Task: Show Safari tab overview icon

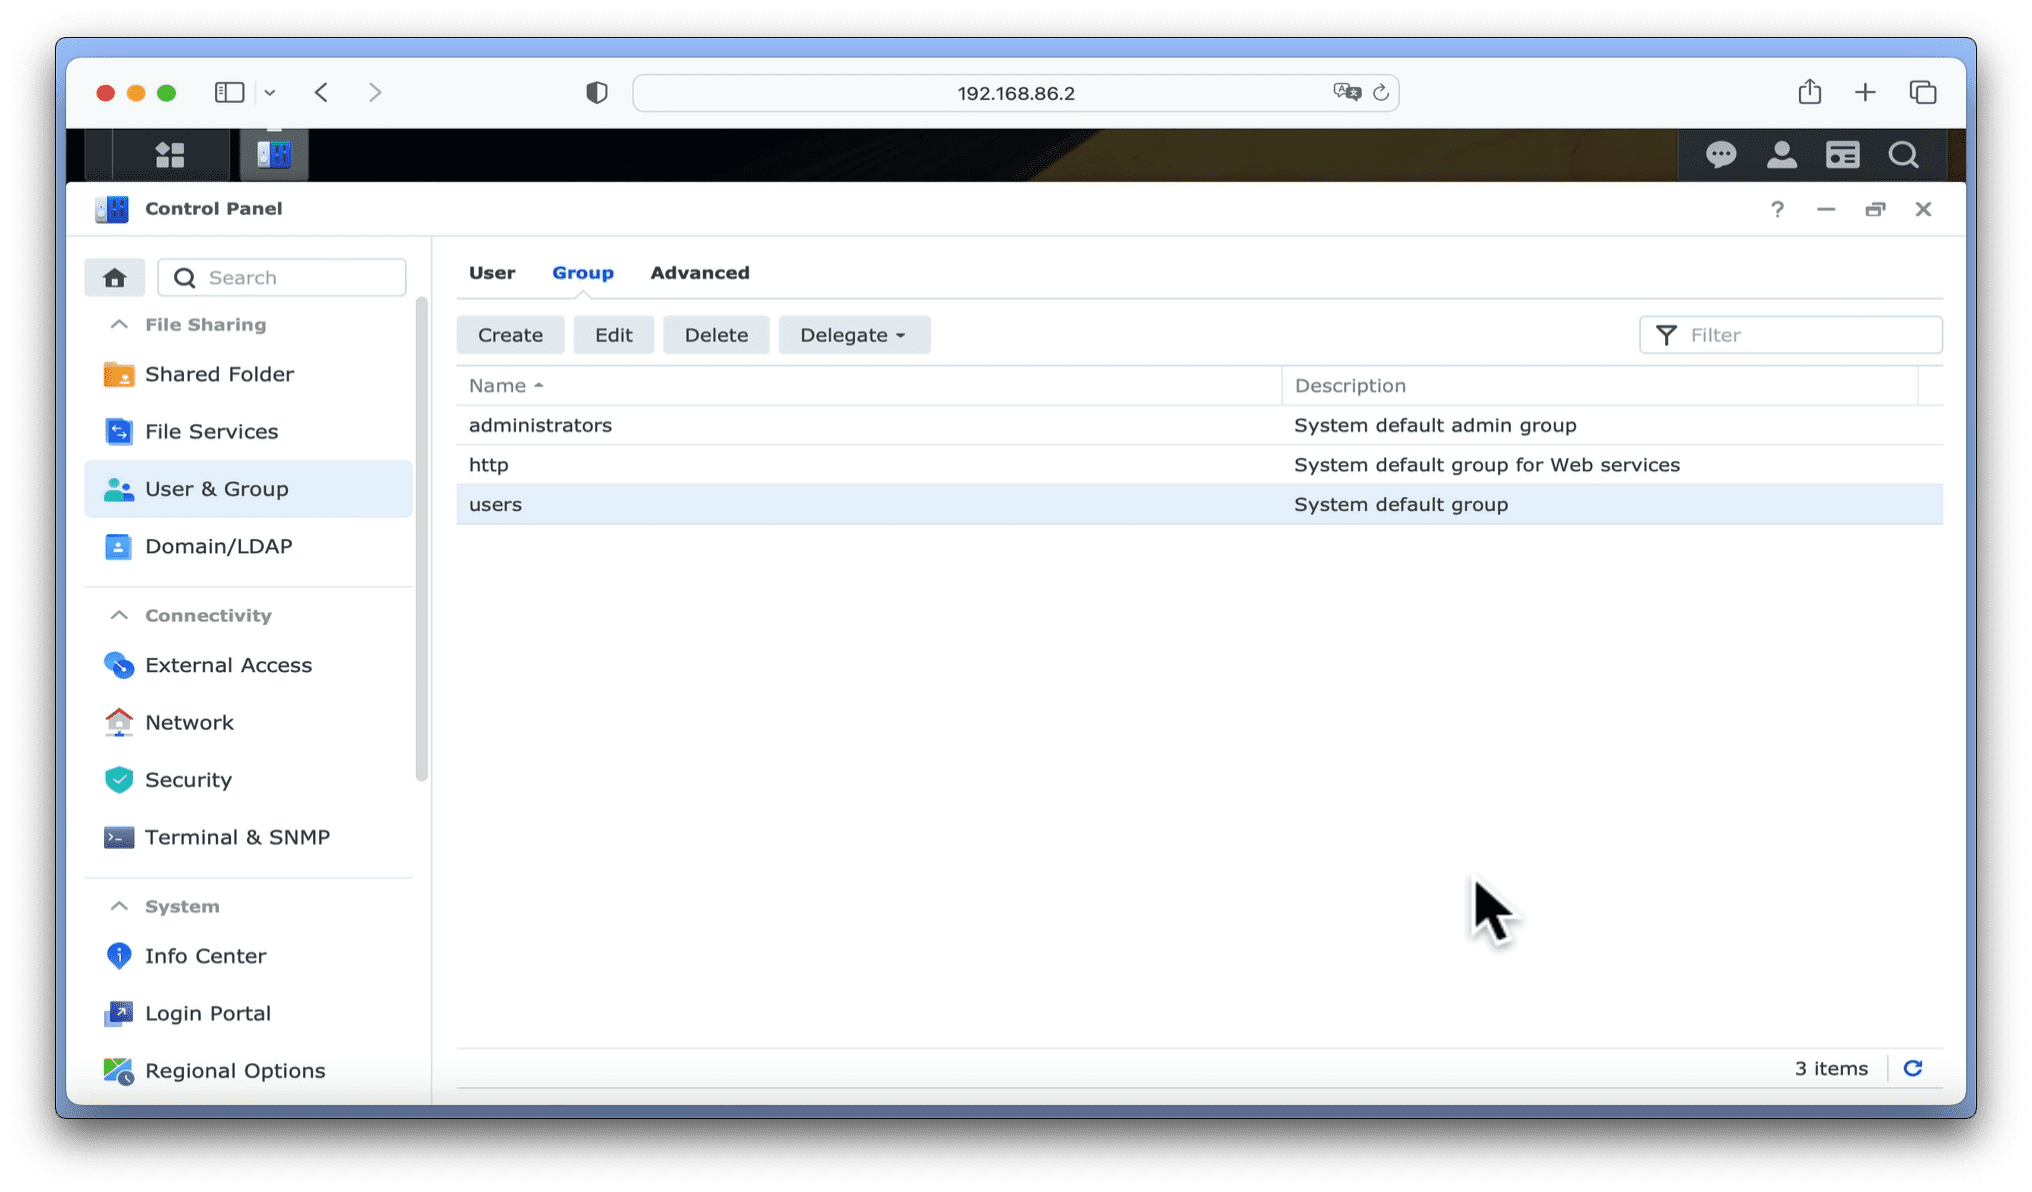Action: pos(1923,92)
